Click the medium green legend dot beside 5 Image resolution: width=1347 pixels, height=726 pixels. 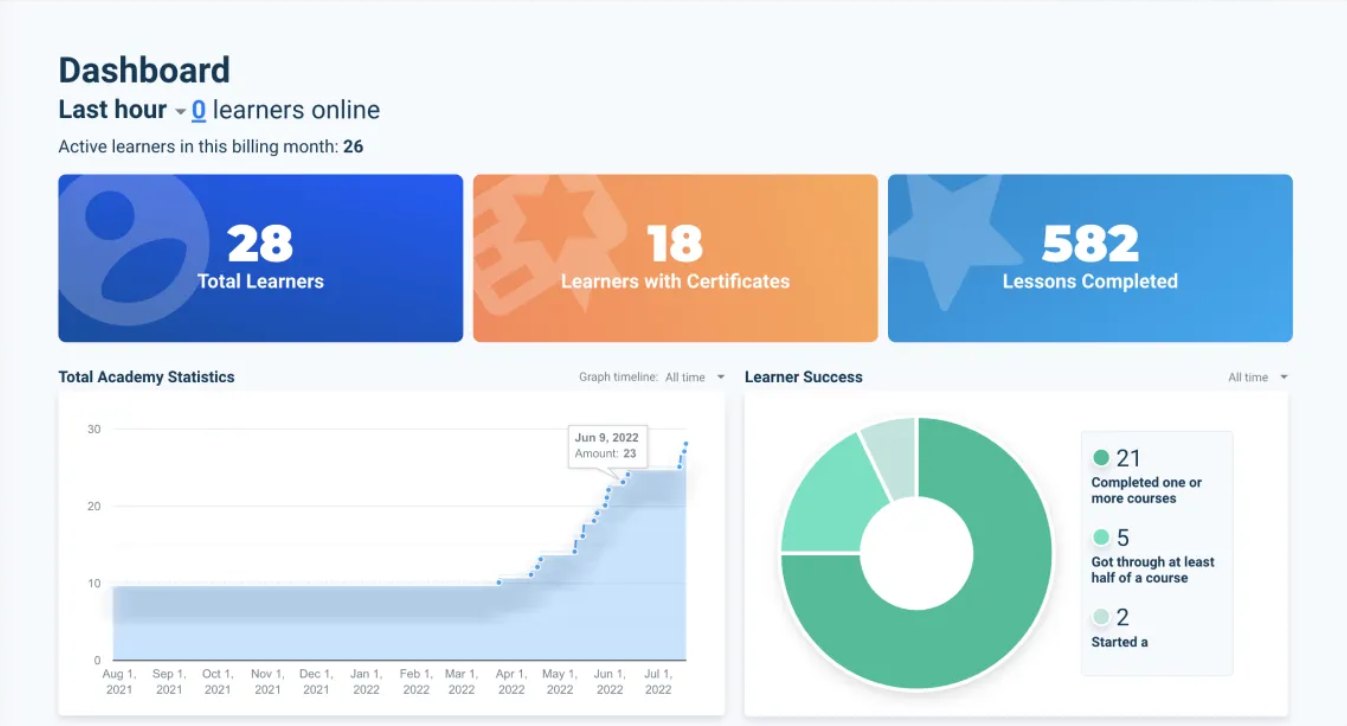[1101, 538]
